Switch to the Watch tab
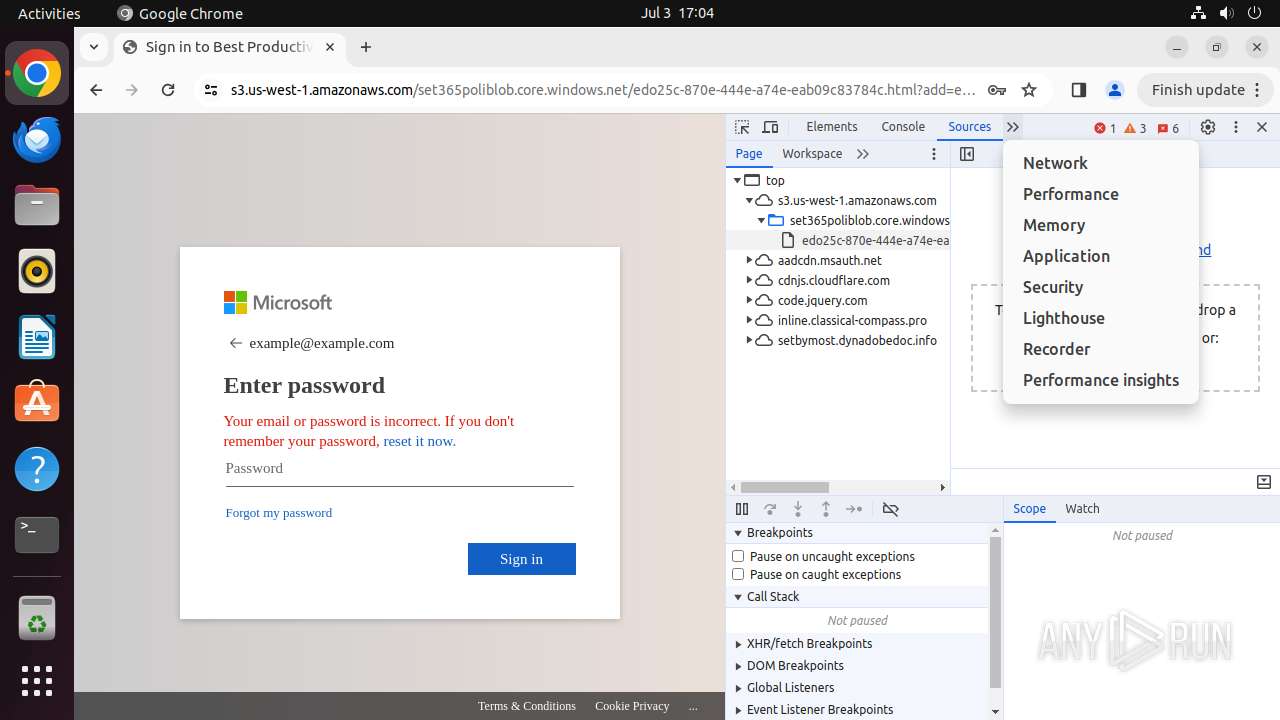This screenshot has width=1280, height=720. pyautogui.click(x=1082, y=509)
